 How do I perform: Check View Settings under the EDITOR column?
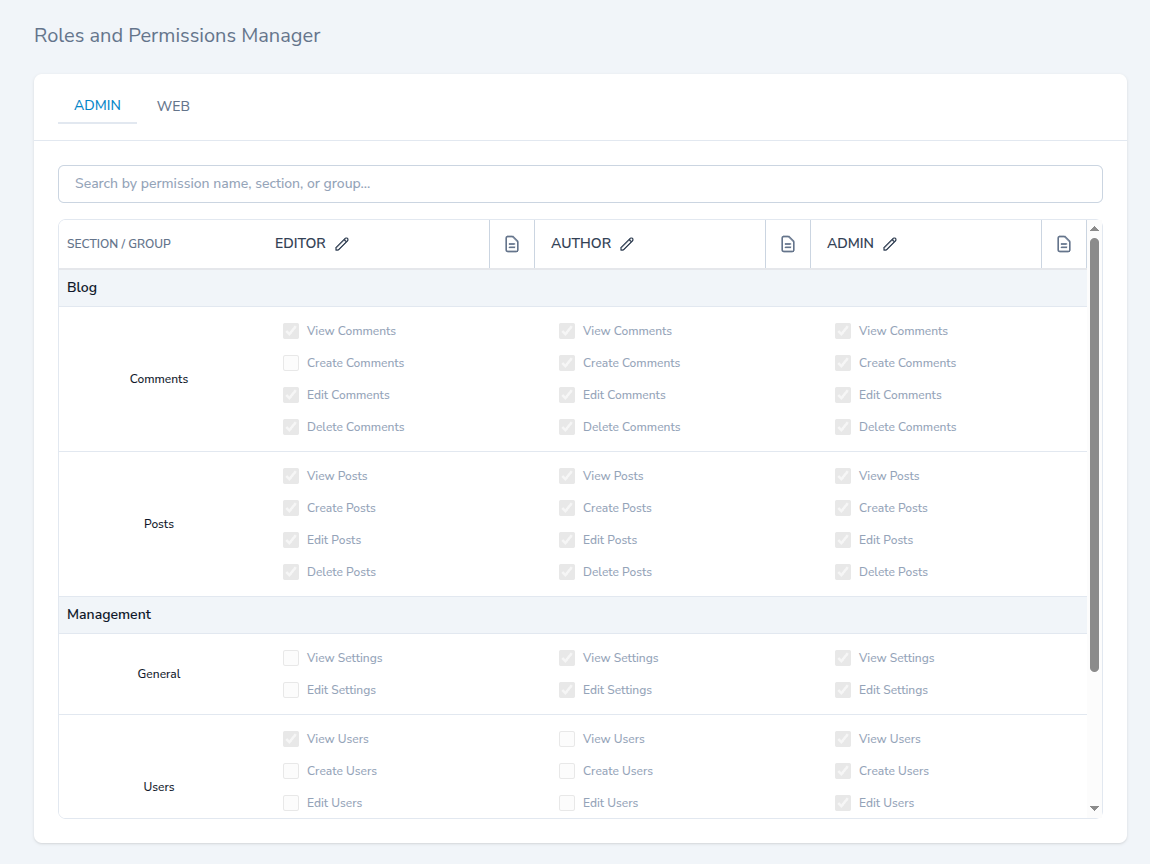click(290, 658)
